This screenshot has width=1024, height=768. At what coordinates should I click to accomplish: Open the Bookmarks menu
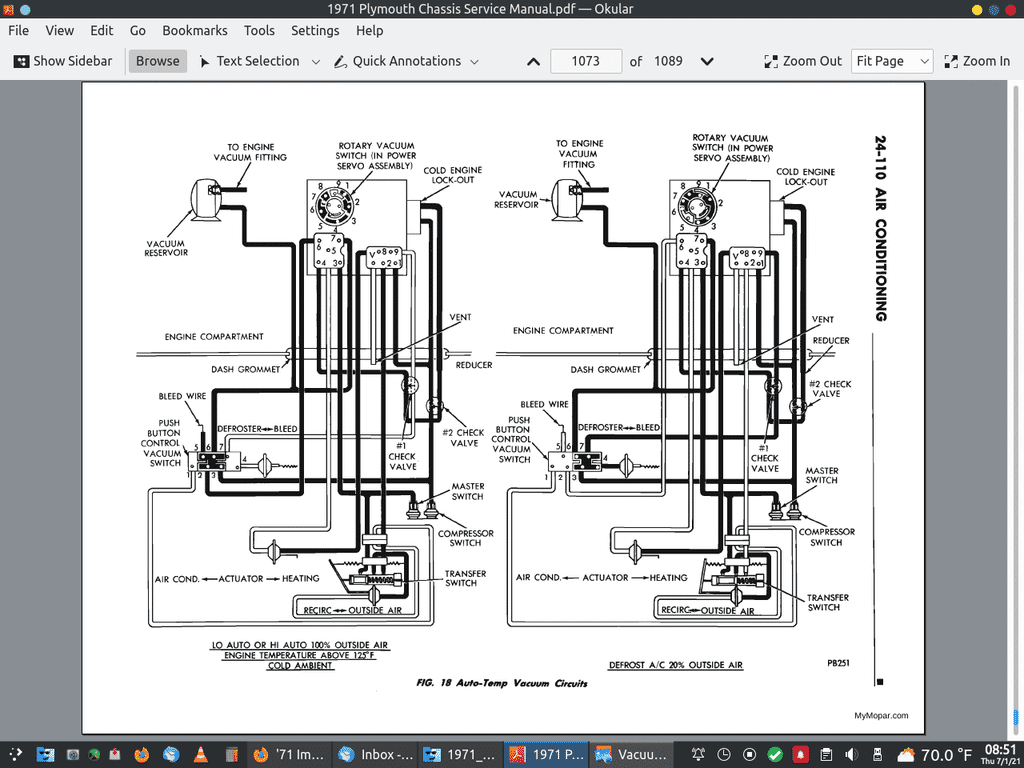(195, 31)
